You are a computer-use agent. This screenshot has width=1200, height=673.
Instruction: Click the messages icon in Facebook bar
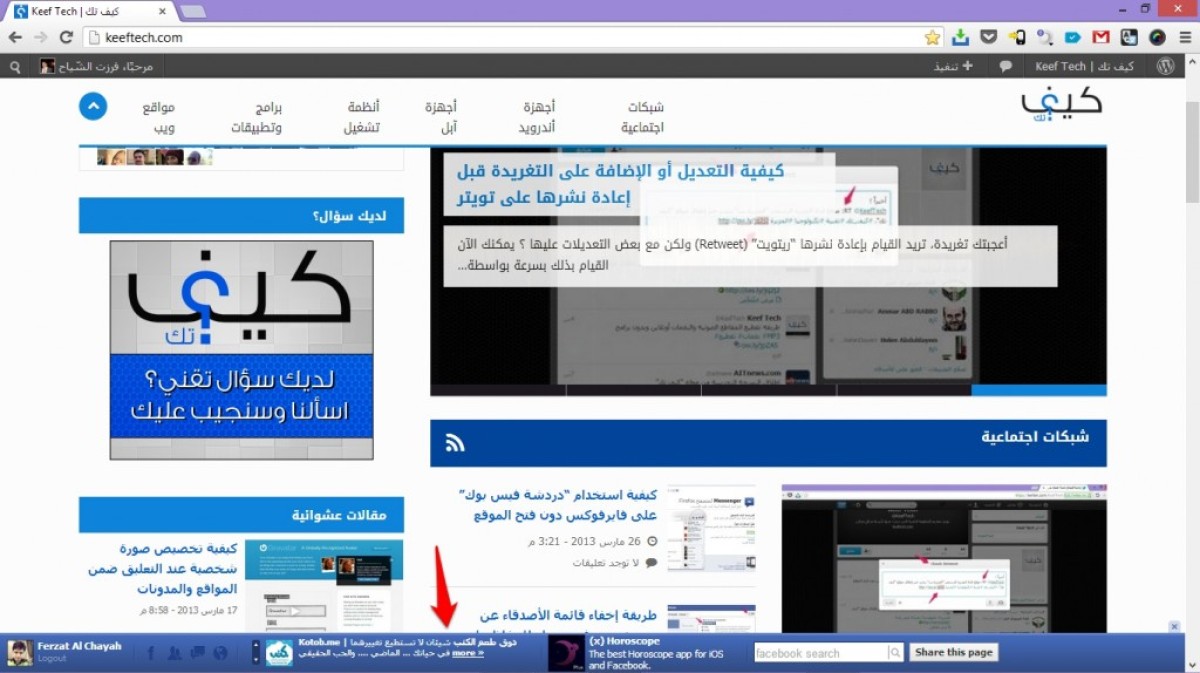198,653
